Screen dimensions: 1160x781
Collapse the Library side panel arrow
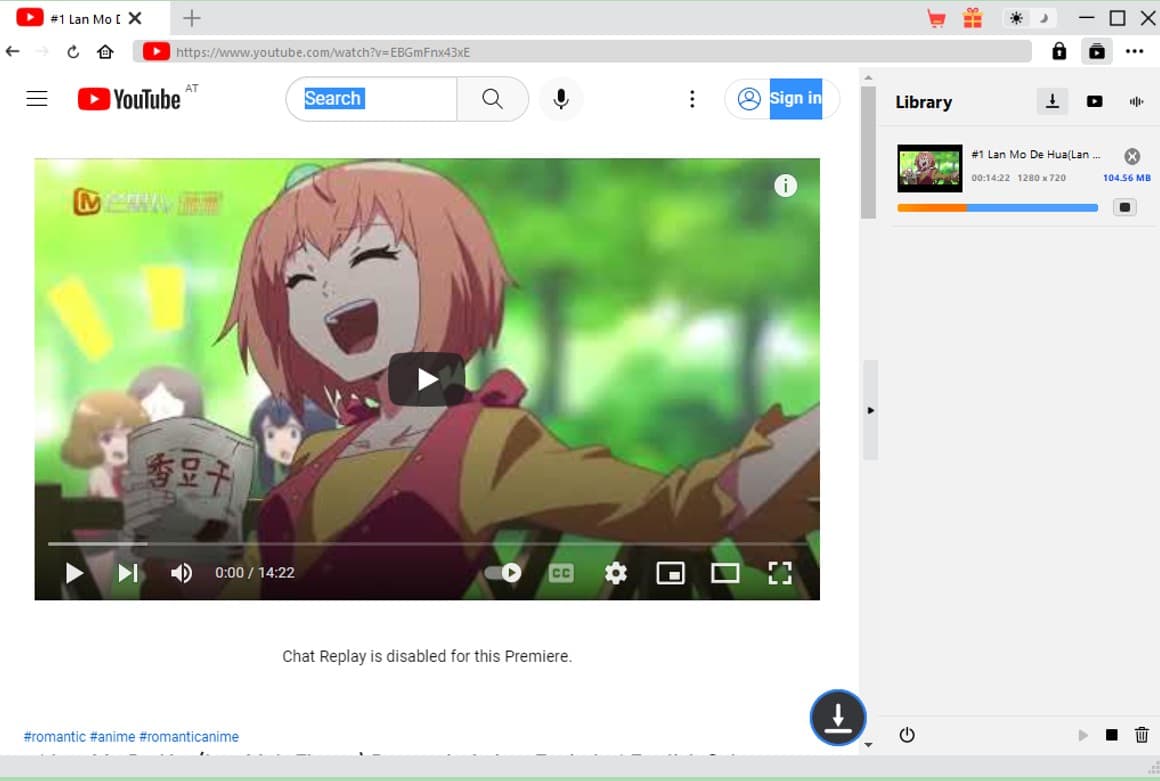click(870, 410)
